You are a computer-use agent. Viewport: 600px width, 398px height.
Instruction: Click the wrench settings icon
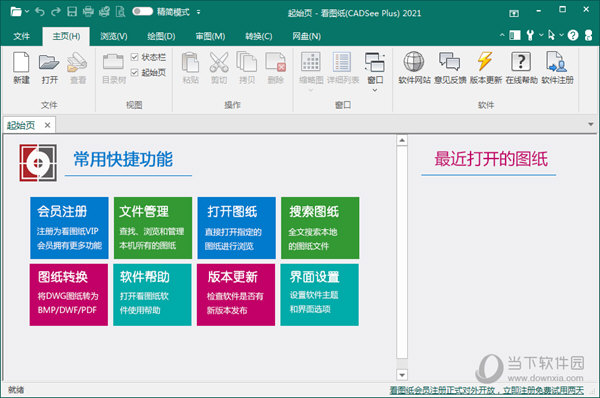[530, 36]
